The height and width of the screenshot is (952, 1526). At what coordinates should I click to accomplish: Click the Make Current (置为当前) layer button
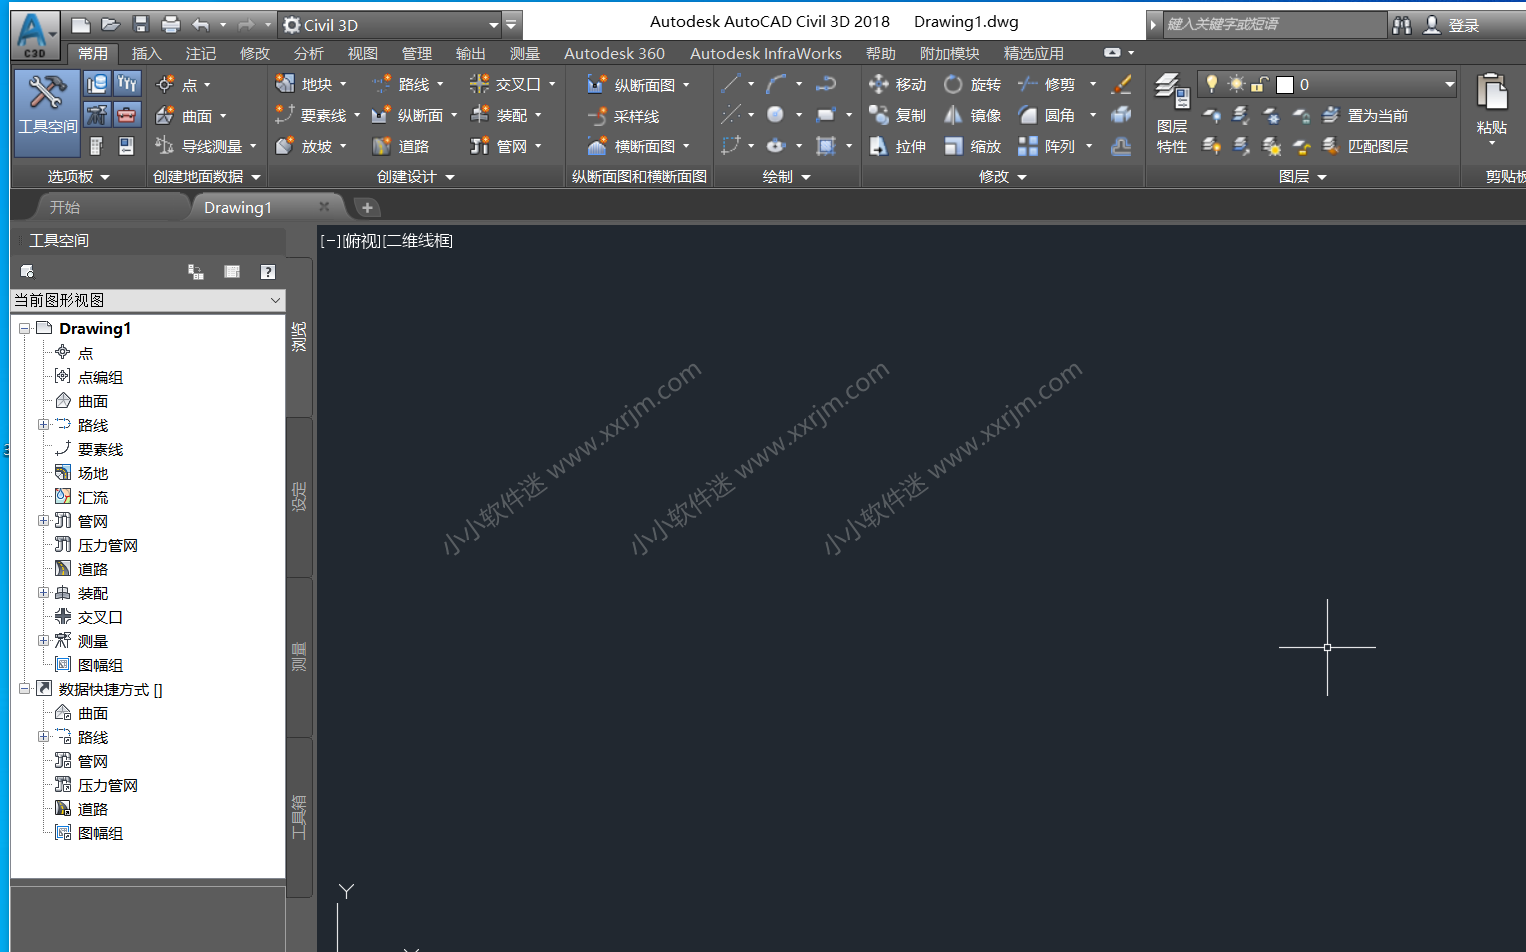pos(1366,115)
